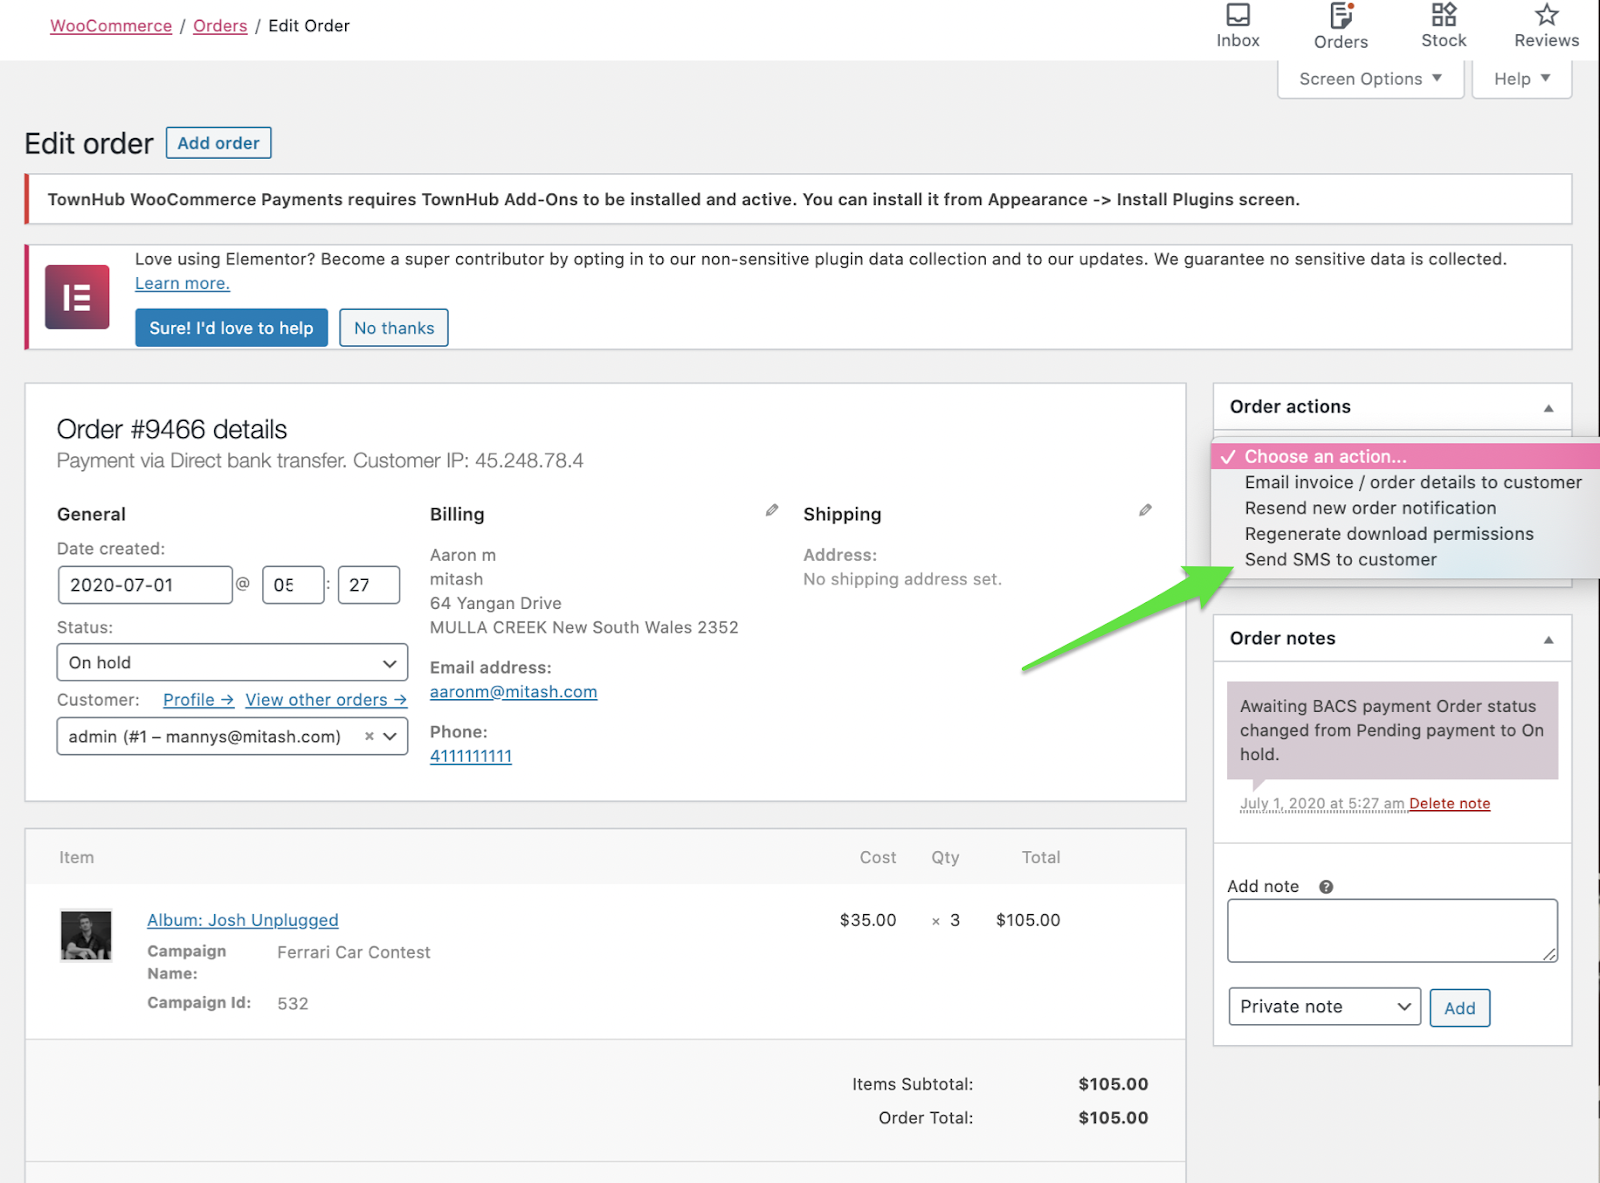Screen dimensions: 1600x1183
Task: Click phone number 4111111111
Action: [x=471, y=756]
